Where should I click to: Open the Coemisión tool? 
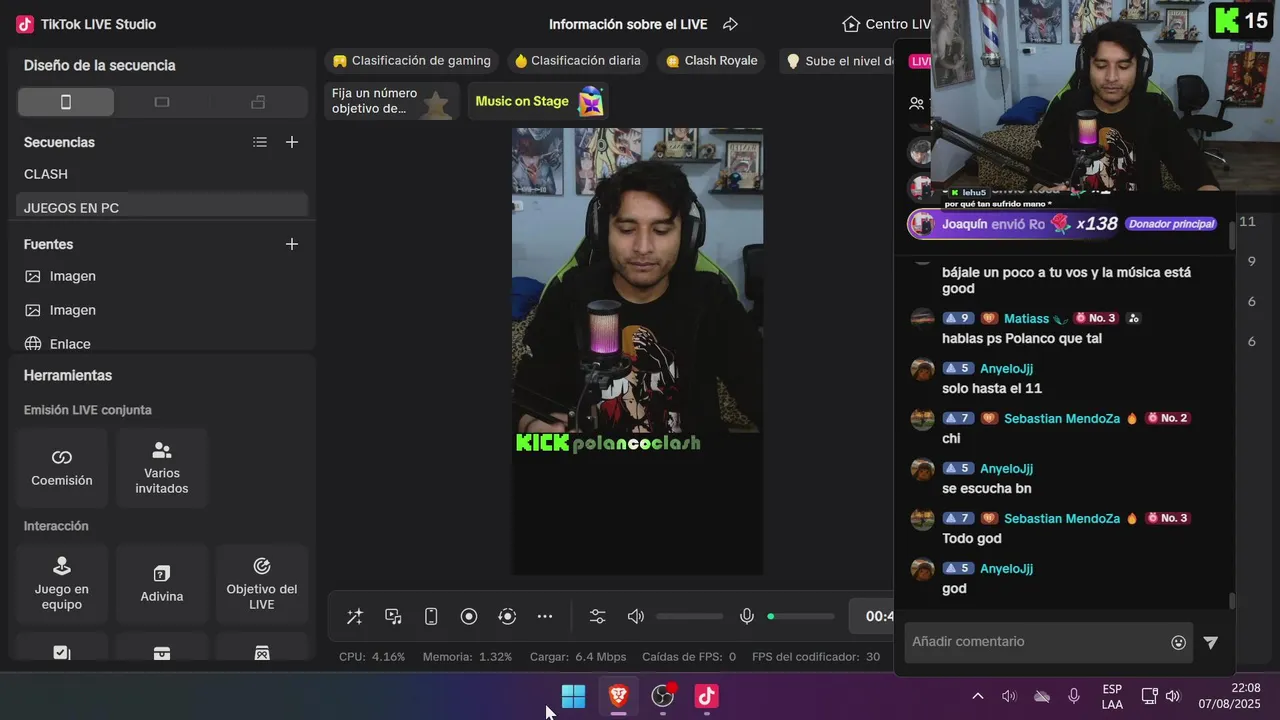click(x=62, y=467)
